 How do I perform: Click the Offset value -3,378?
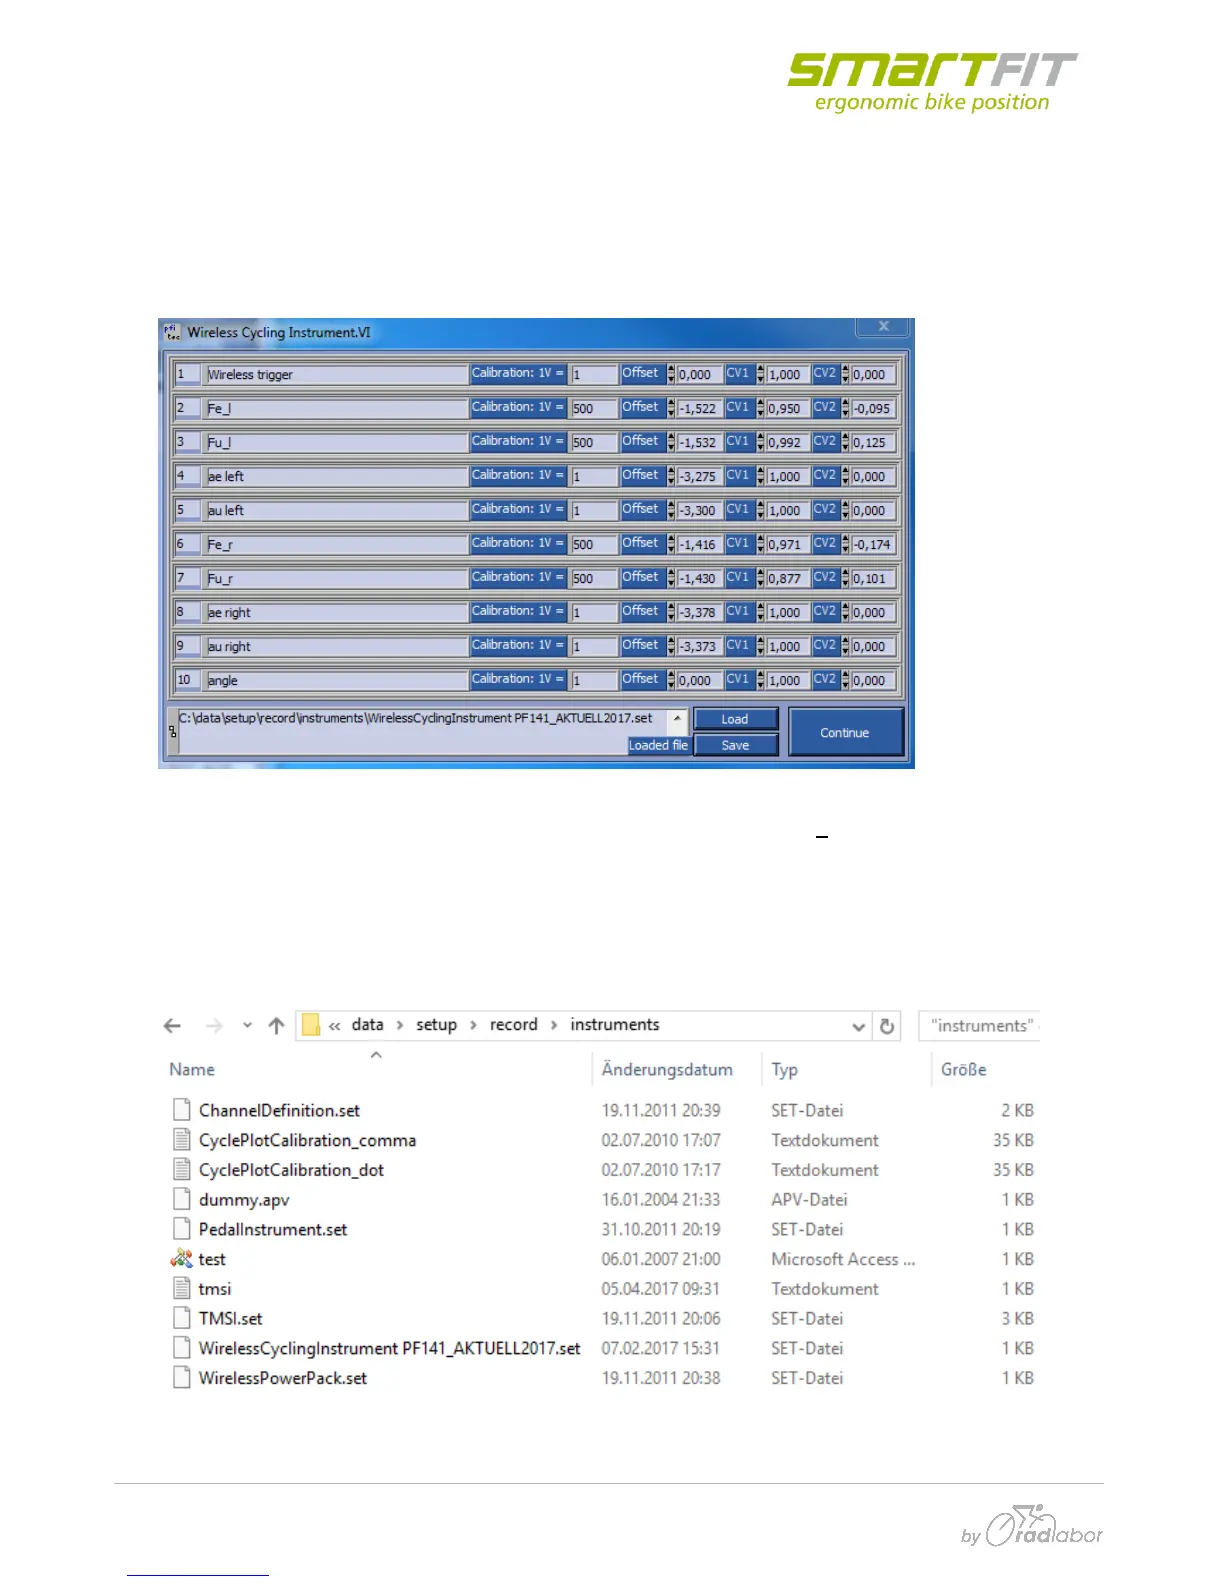(x=699, y=613)
